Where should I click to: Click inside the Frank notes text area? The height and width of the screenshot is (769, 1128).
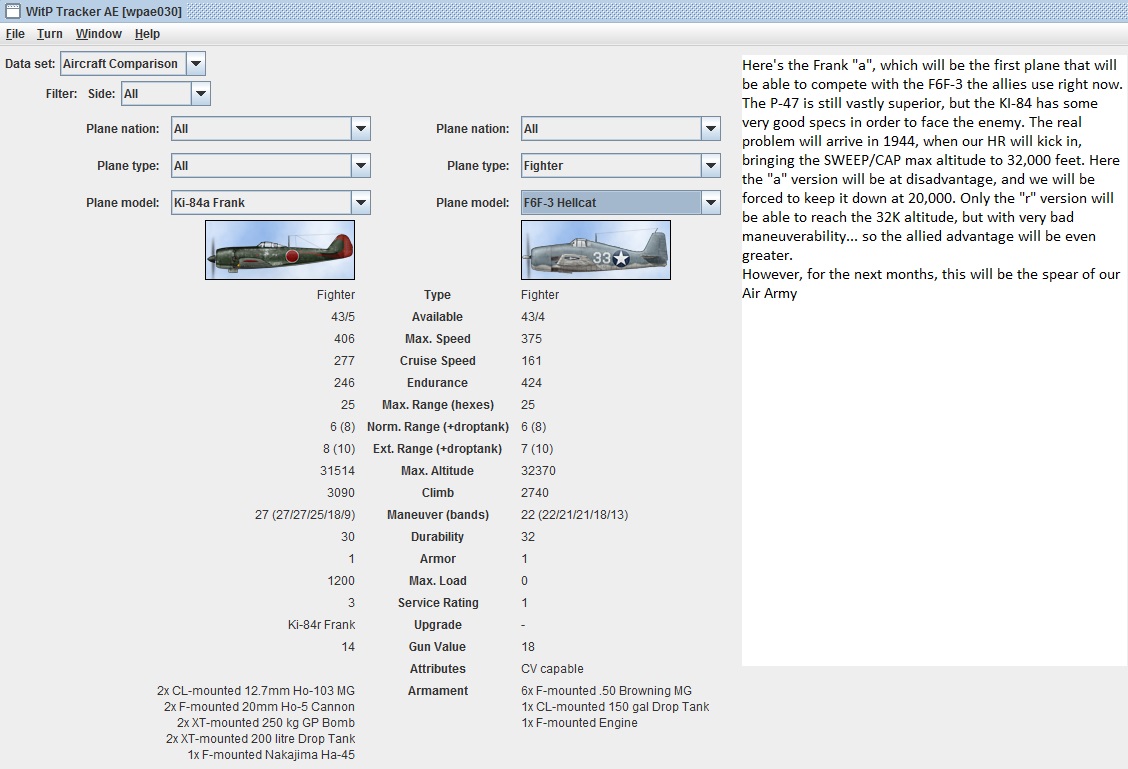pos(934,360)
